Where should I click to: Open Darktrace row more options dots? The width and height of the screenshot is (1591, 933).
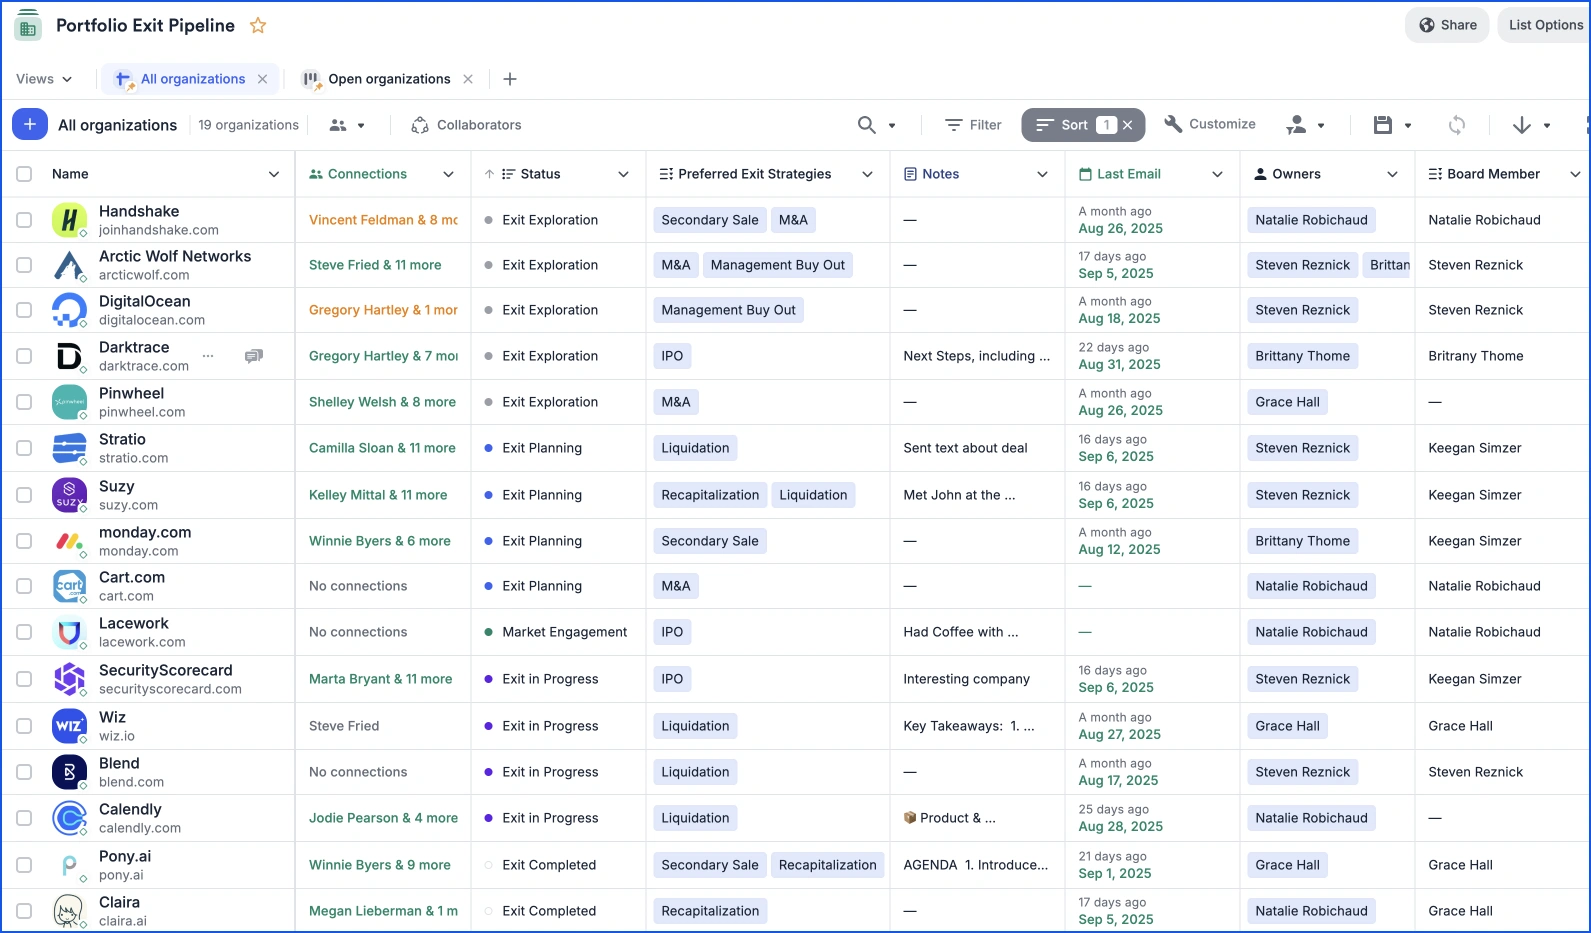pyautogui.click(x=208, y=356)
